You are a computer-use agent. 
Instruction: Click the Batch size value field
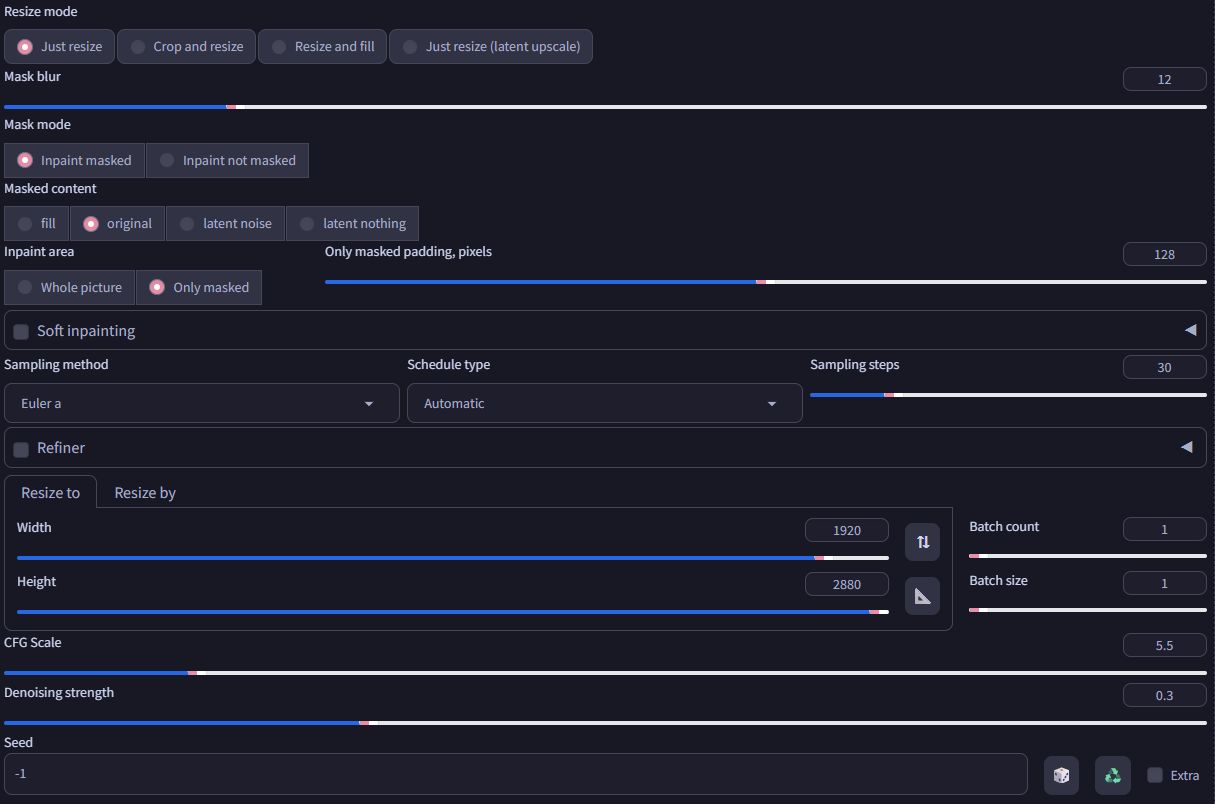(x=1165, y=583)
